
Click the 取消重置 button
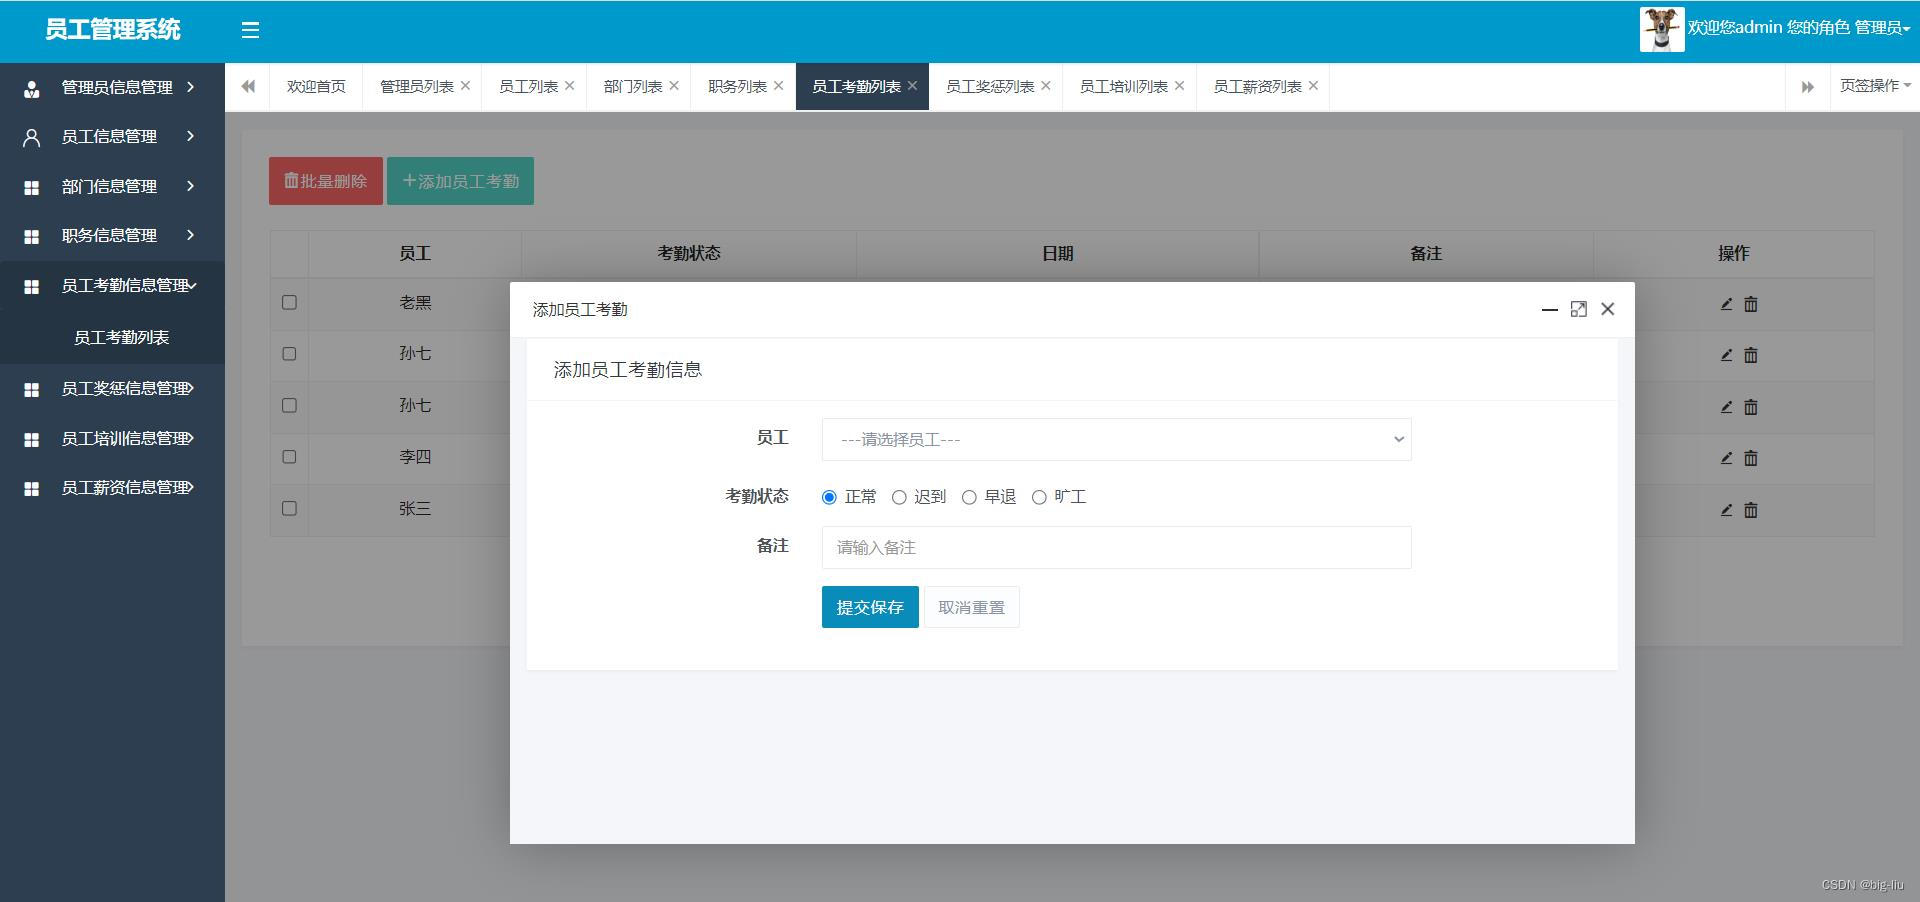pos(971,607)
